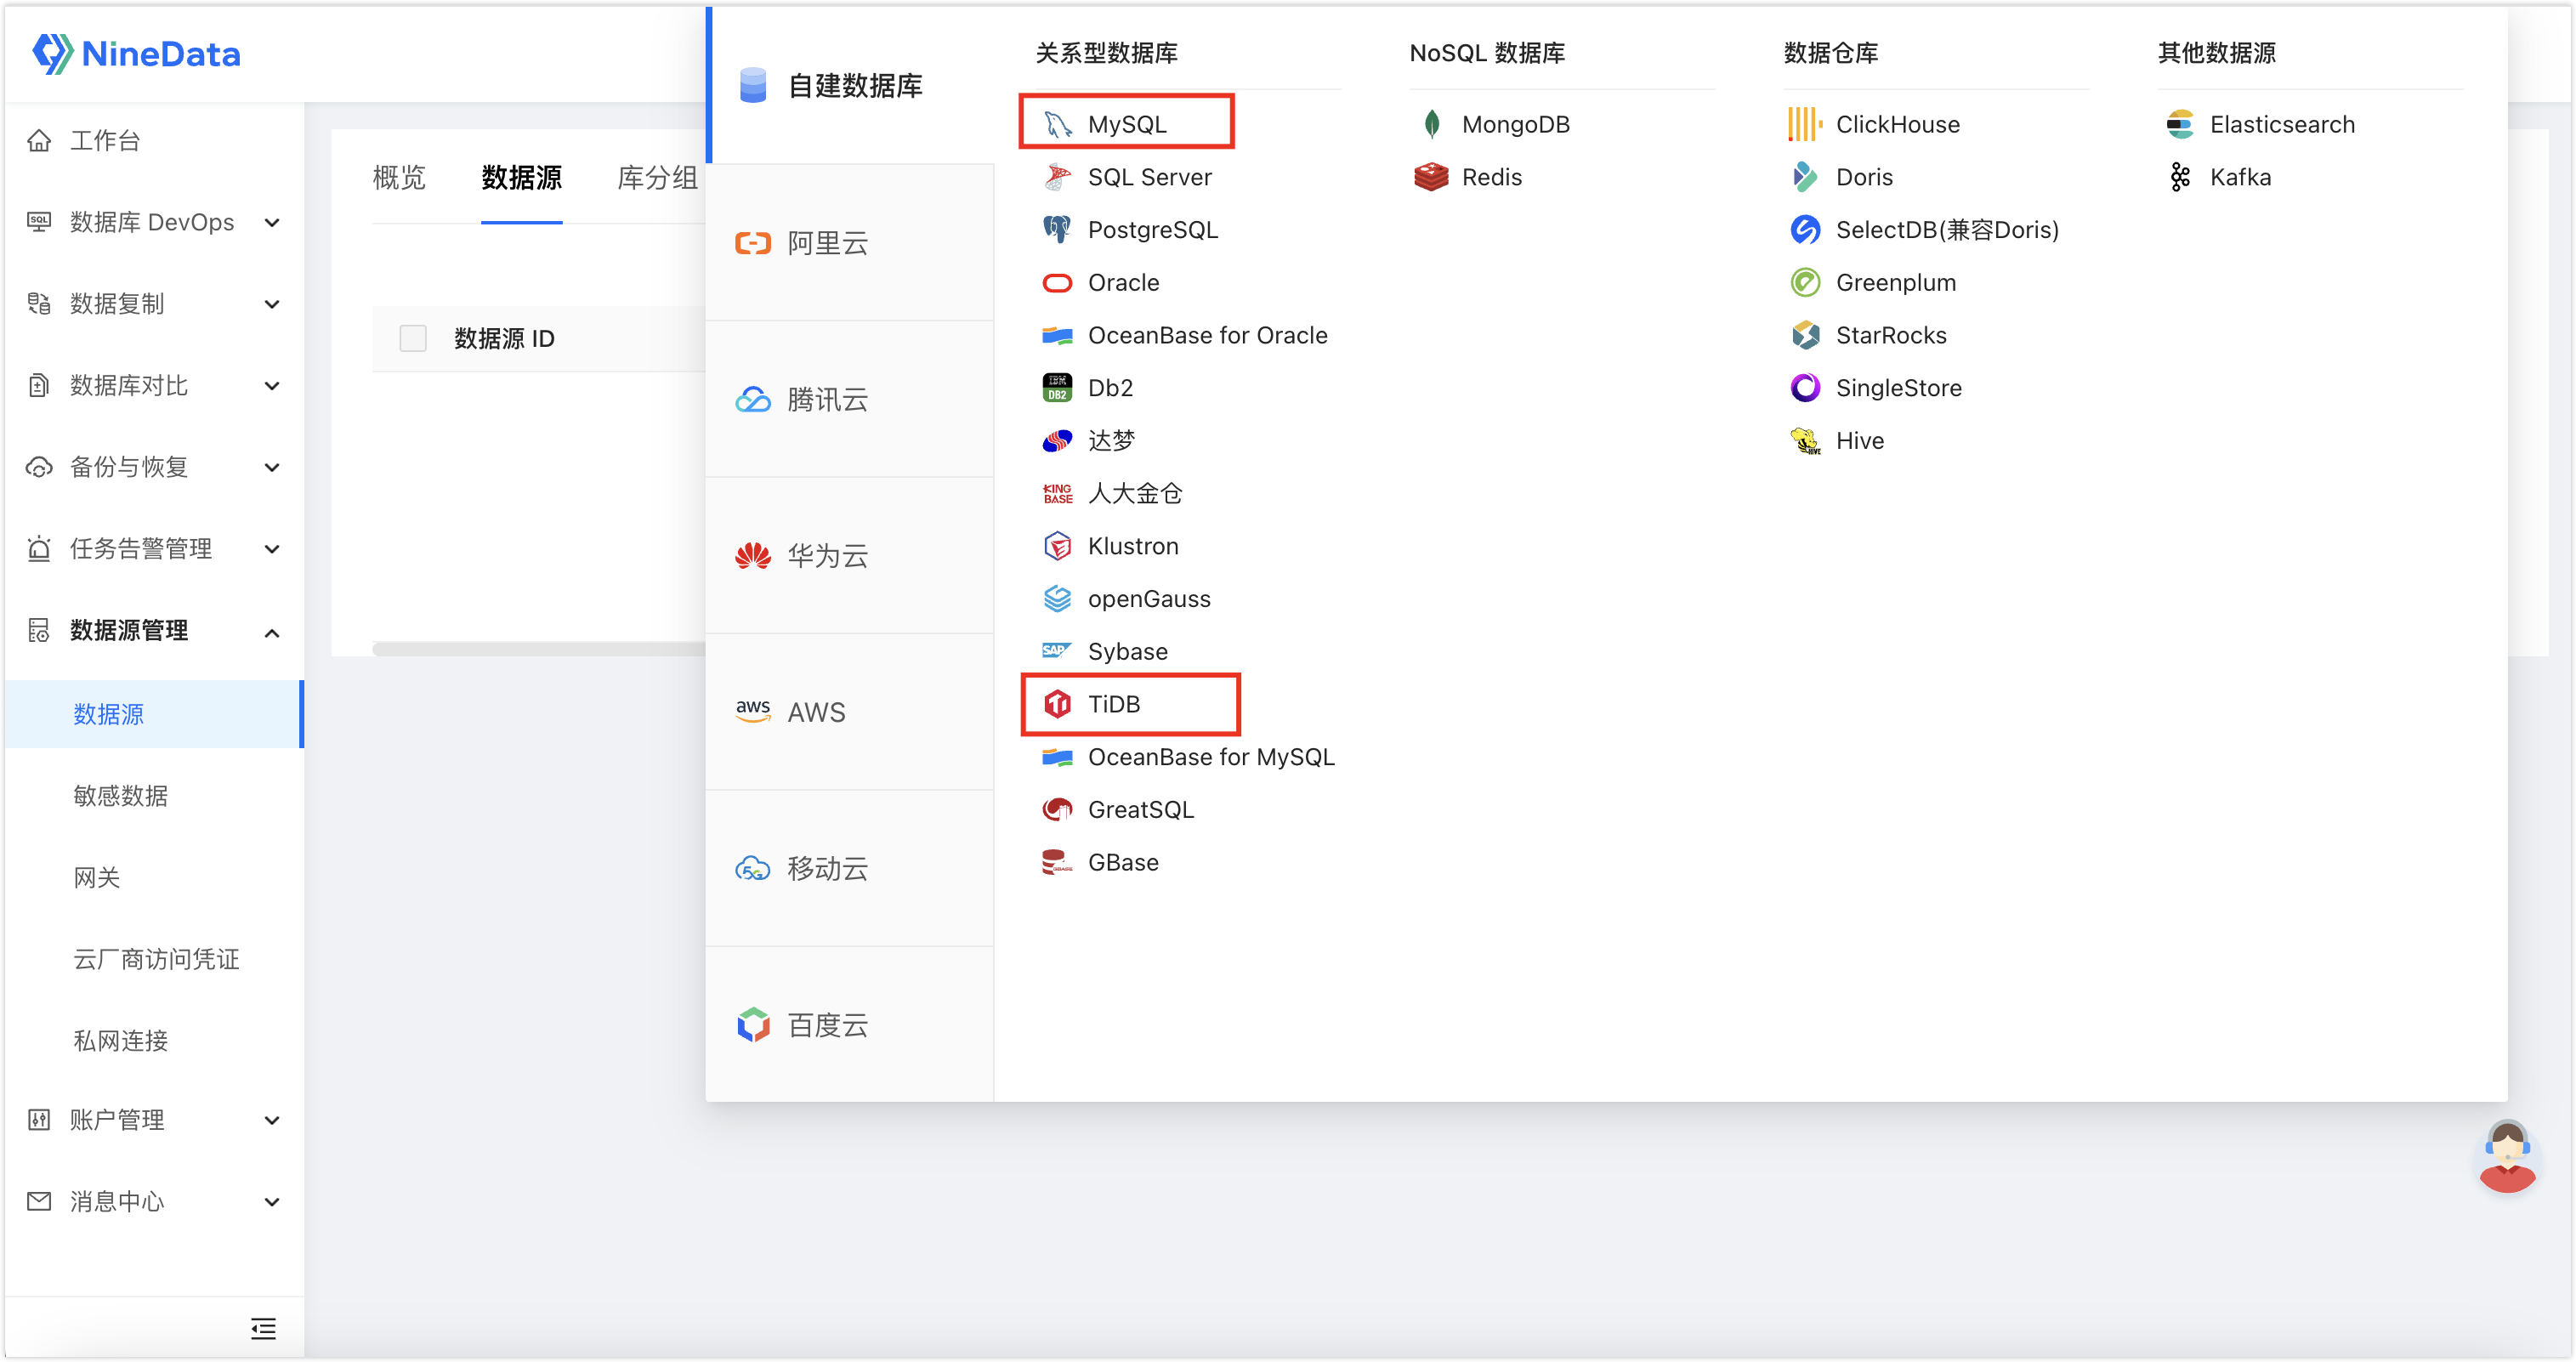Click the 数据源 ID column header
Screen dimensions: 2576x1362
(x=504, y=338)
